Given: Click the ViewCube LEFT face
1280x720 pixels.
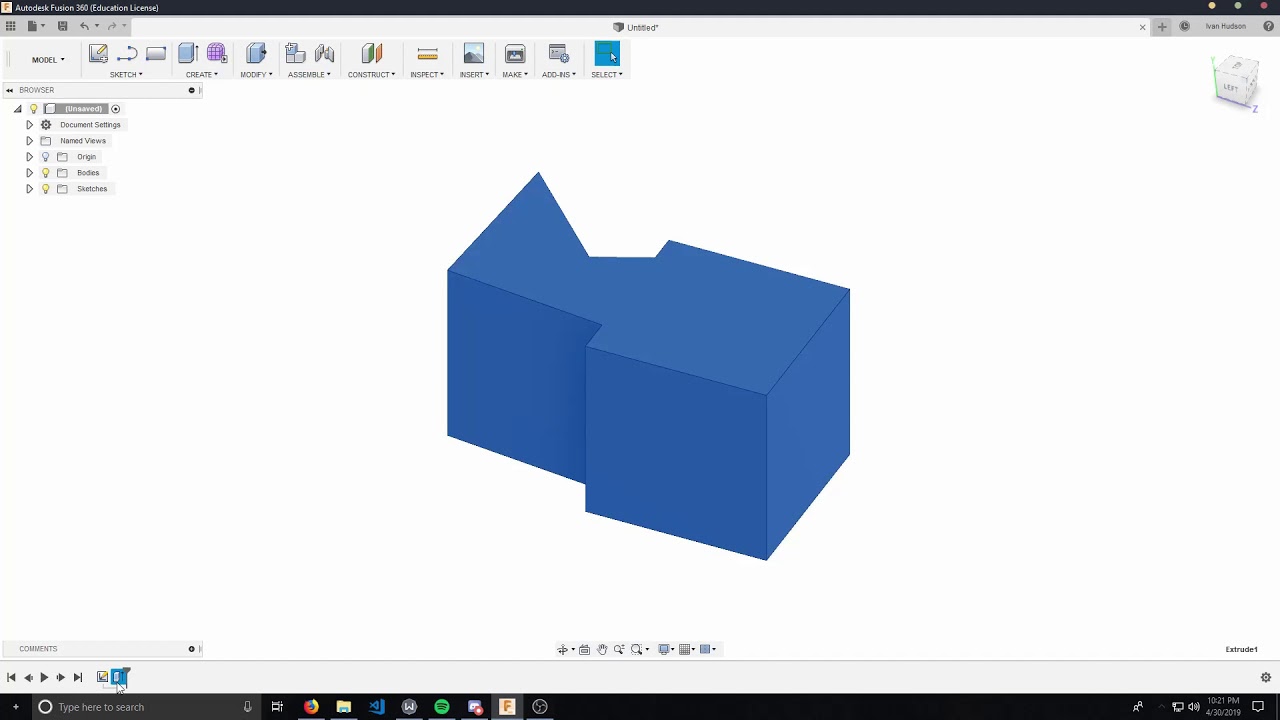Looking at the screenshot, I should click(1231, 87).
